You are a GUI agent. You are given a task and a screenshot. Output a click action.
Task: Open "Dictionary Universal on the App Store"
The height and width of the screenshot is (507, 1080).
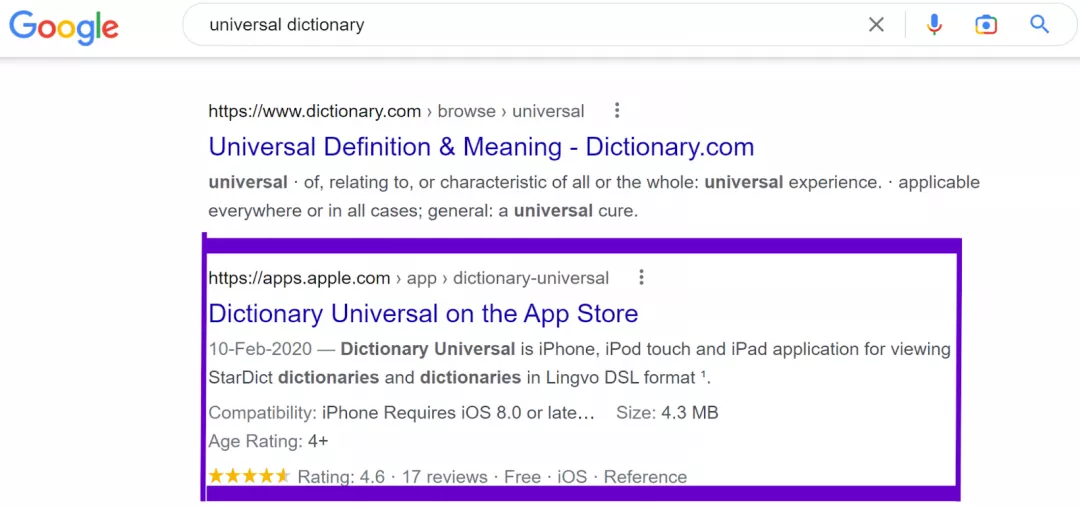[x=424, y=313]
